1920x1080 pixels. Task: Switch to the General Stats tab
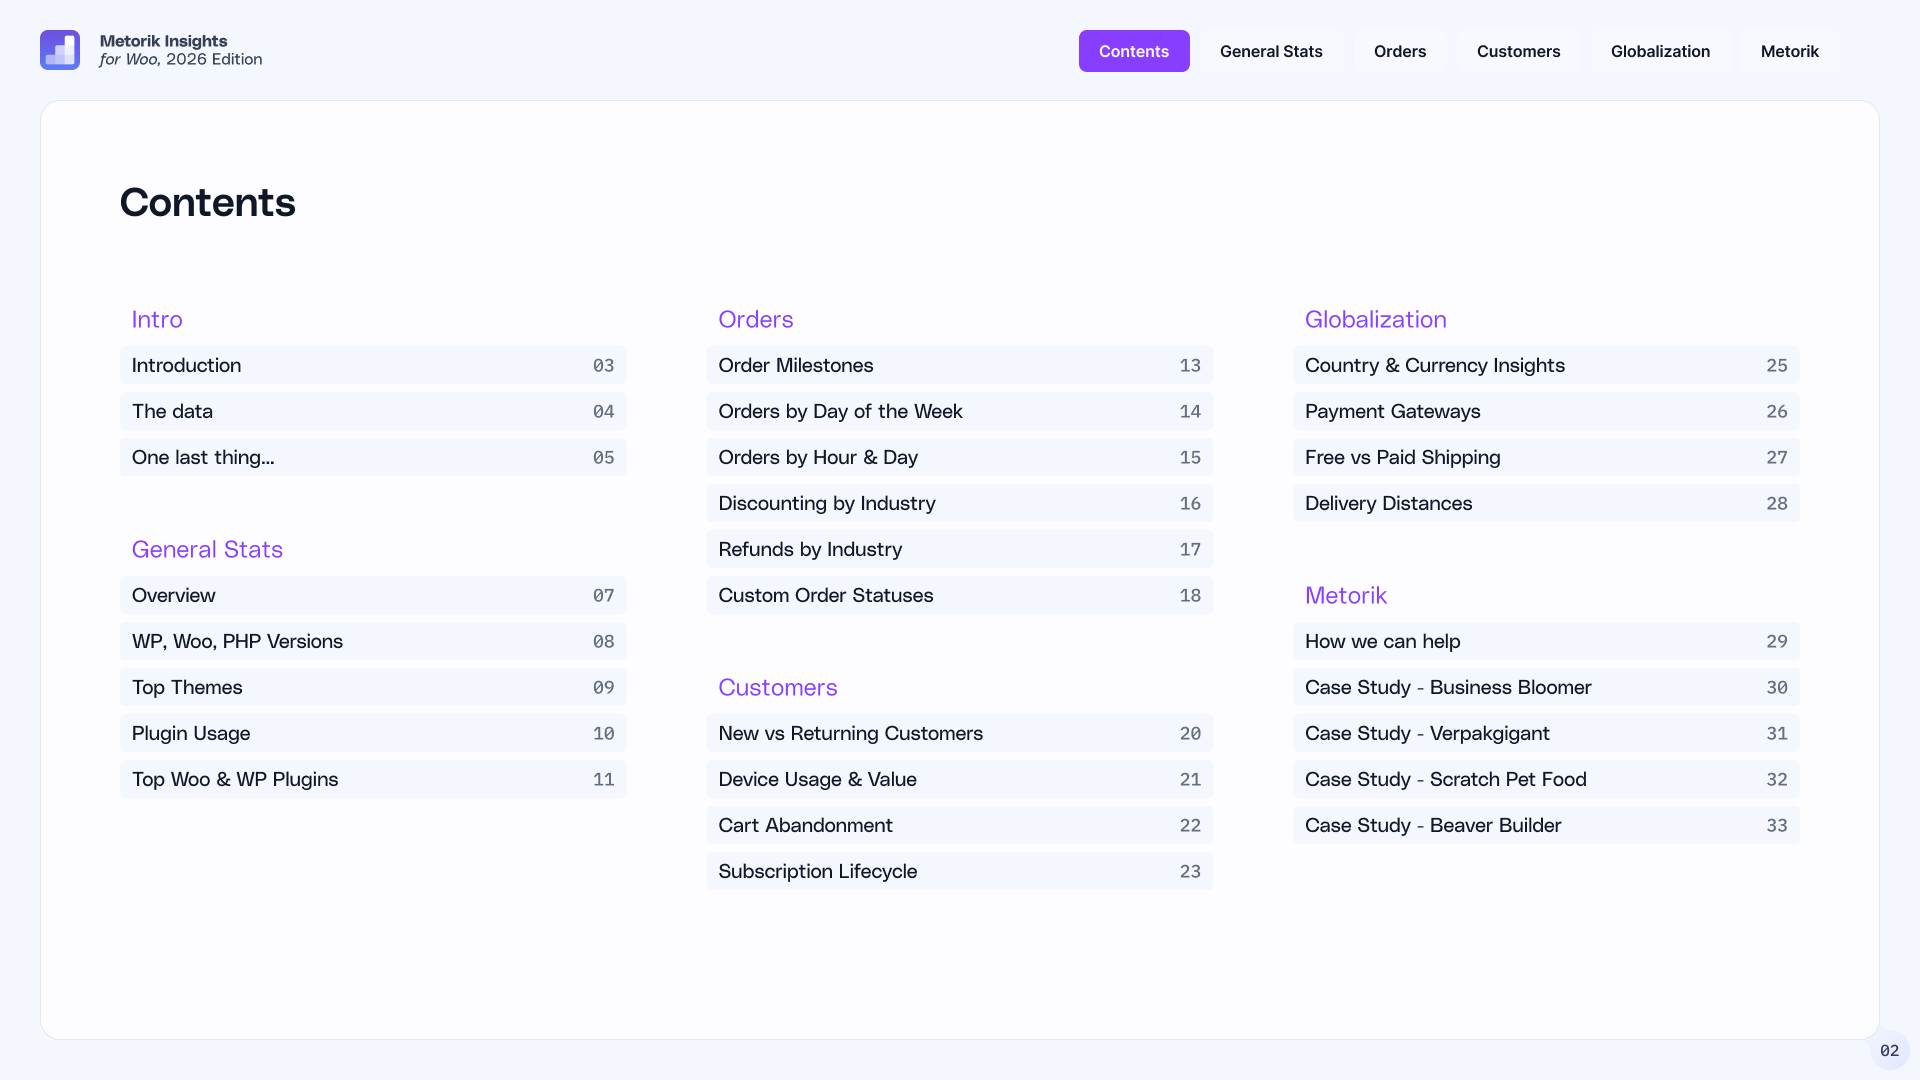click(1271, 51)
